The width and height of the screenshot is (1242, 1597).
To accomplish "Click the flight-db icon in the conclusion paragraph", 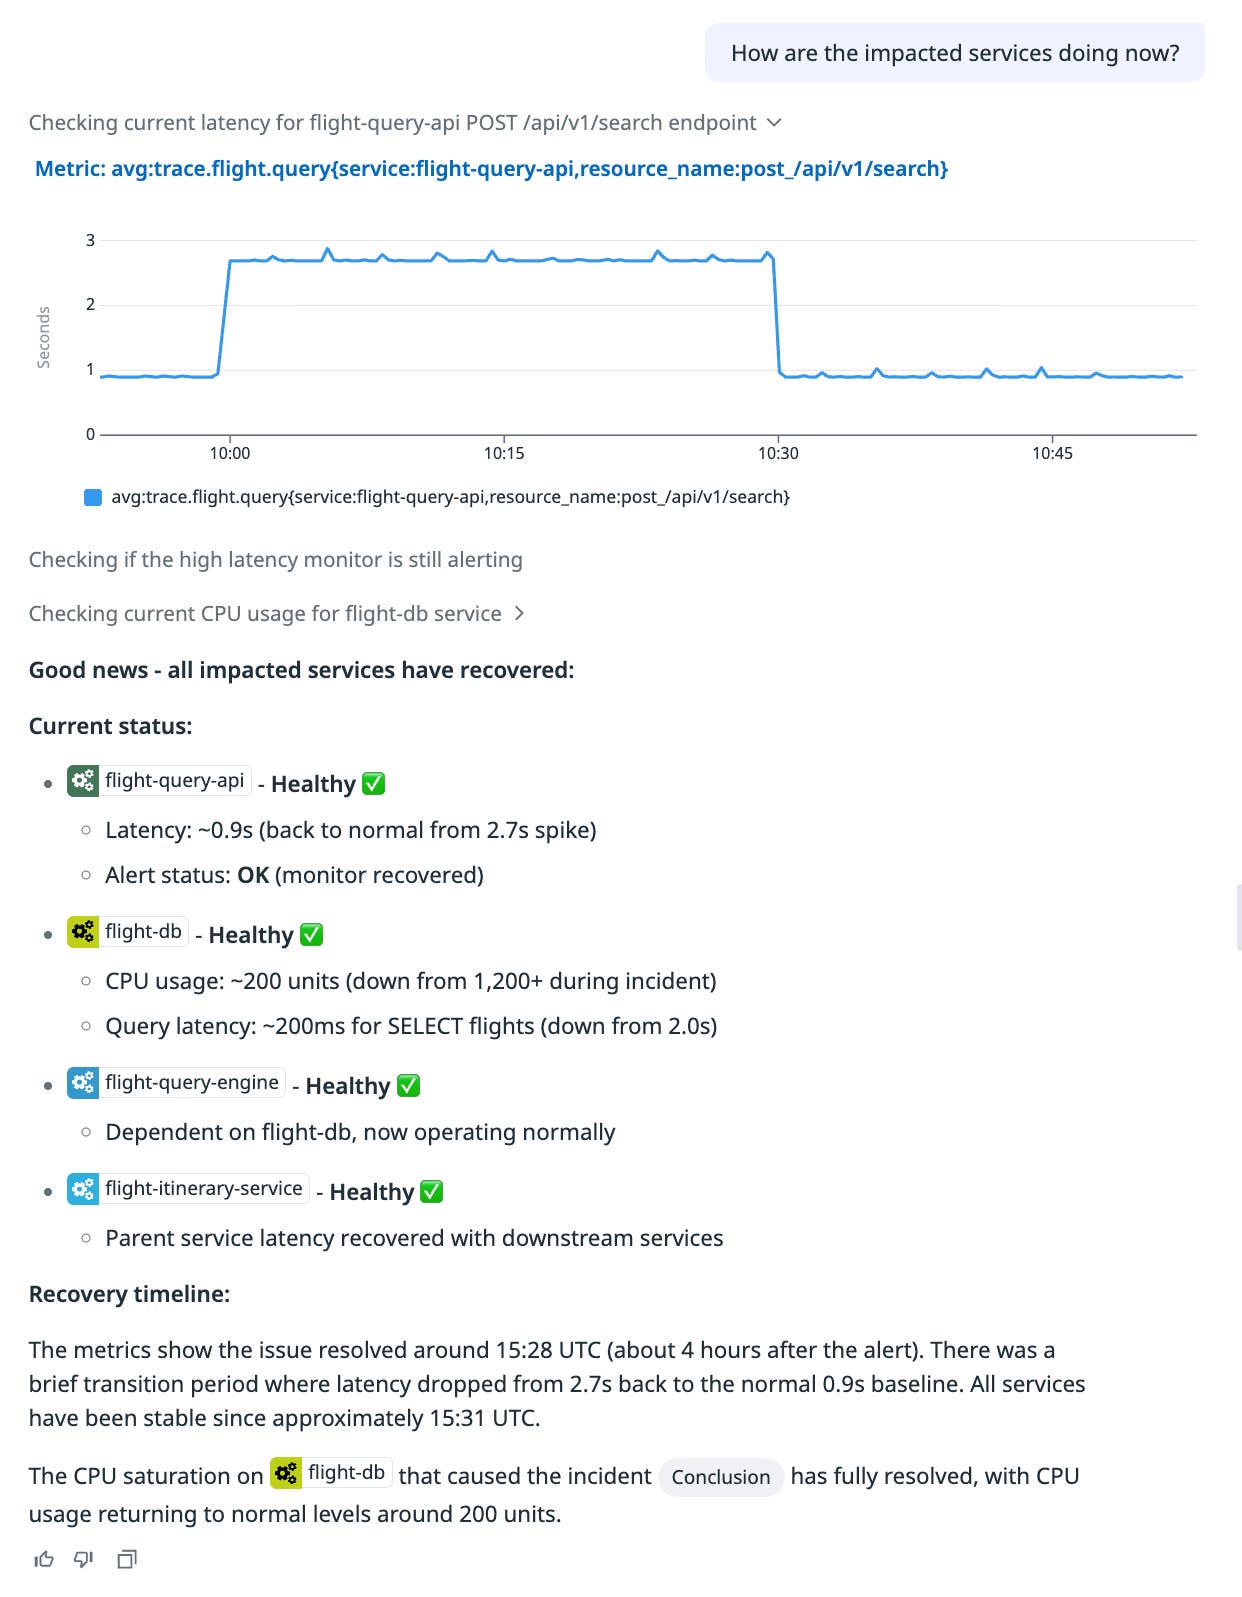I will 285,1474.
